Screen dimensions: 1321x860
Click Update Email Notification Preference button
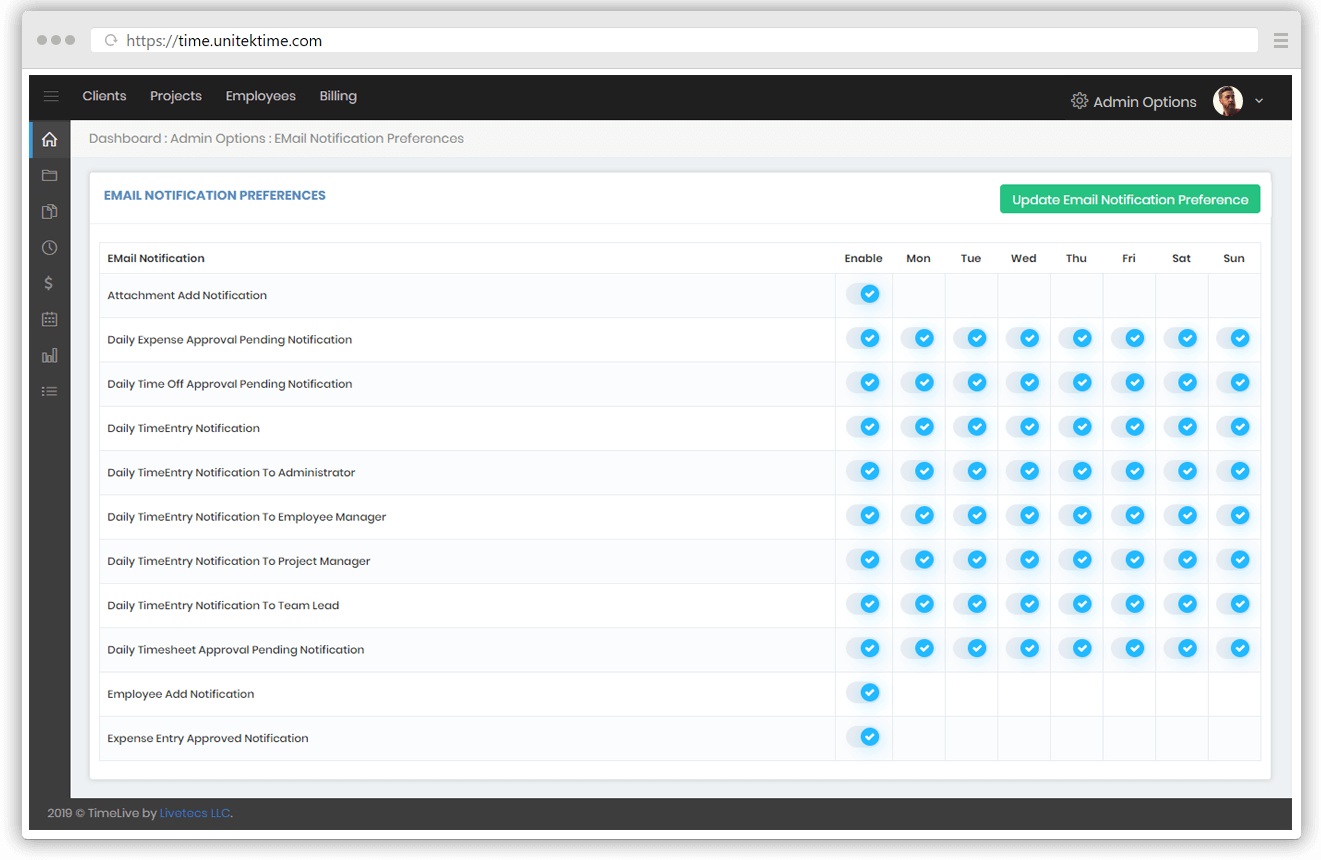[1129, 200]
